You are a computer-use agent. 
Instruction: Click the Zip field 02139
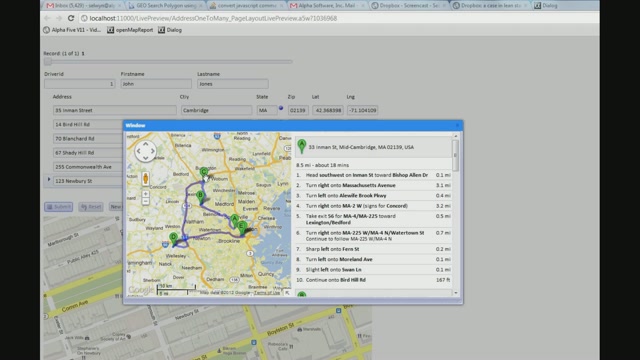[x=298, y=110]
